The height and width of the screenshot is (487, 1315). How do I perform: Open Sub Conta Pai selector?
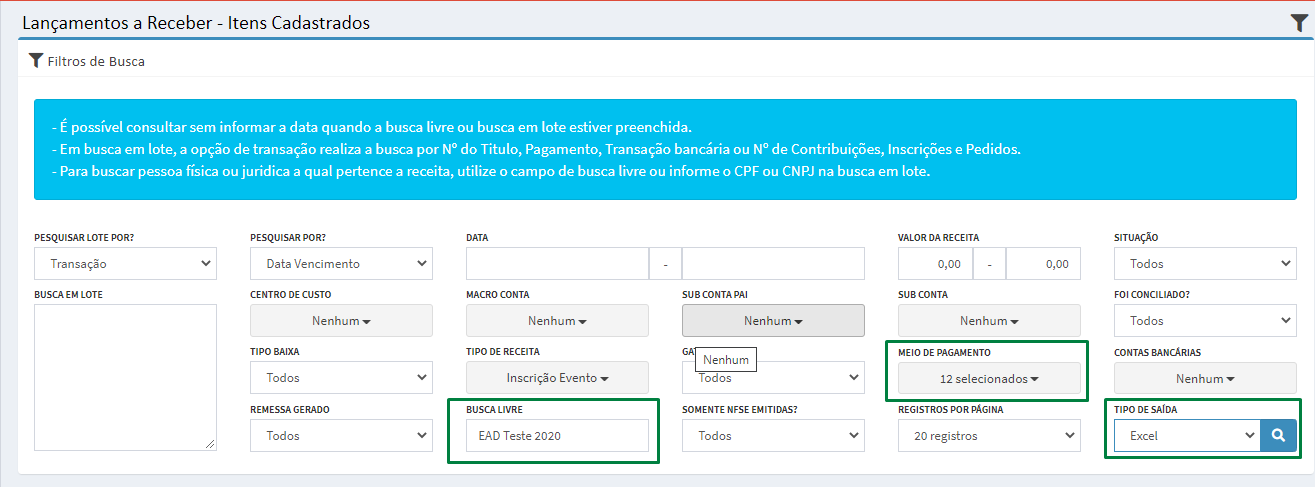(773, 321)
